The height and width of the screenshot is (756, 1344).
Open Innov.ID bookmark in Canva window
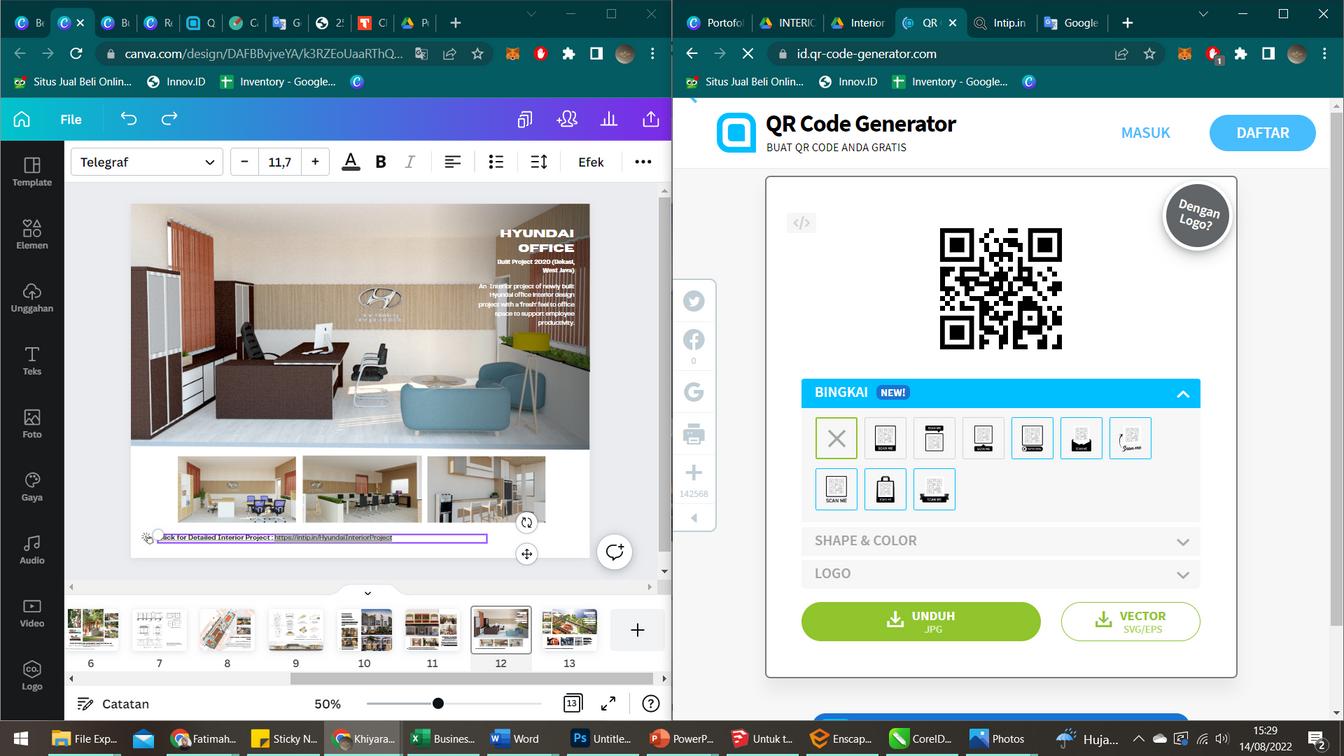[176, 82]
